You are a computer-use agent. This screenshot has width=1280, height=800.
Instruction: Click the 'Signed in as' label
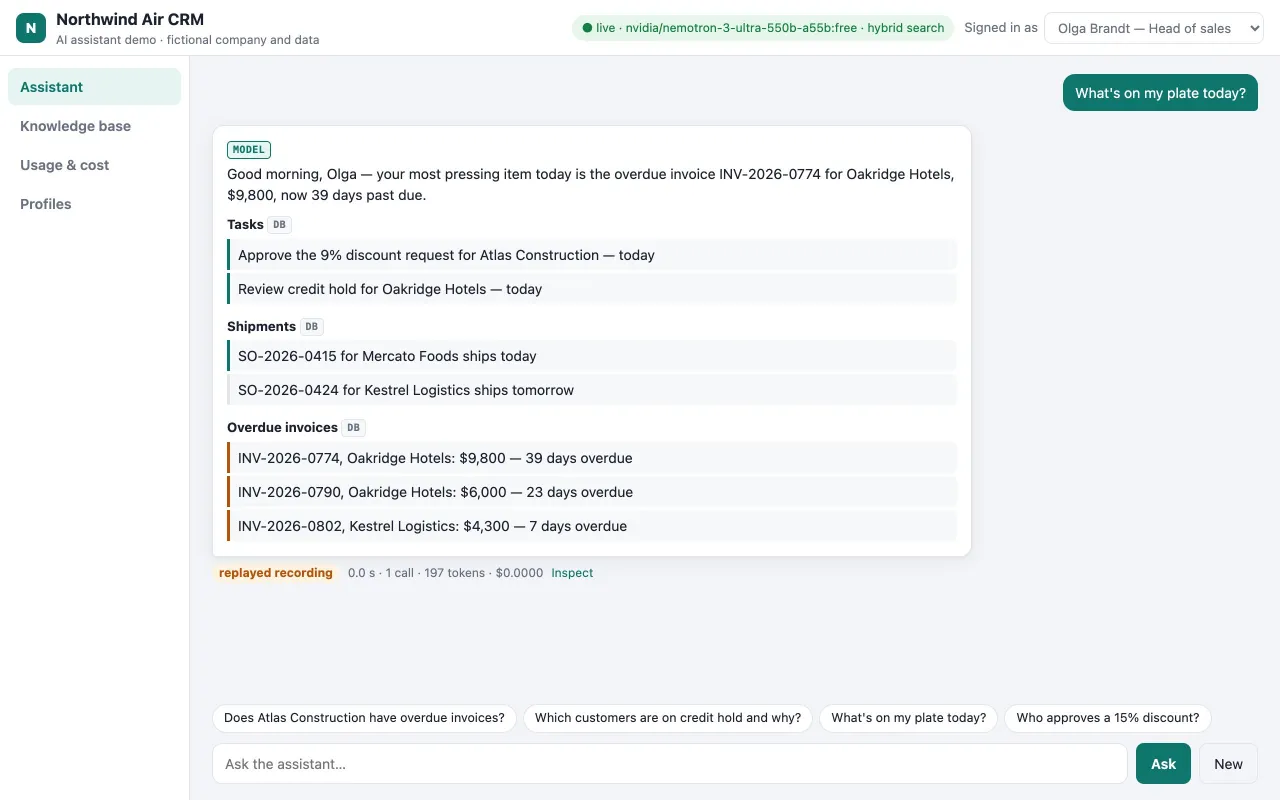coord(1001,28)
